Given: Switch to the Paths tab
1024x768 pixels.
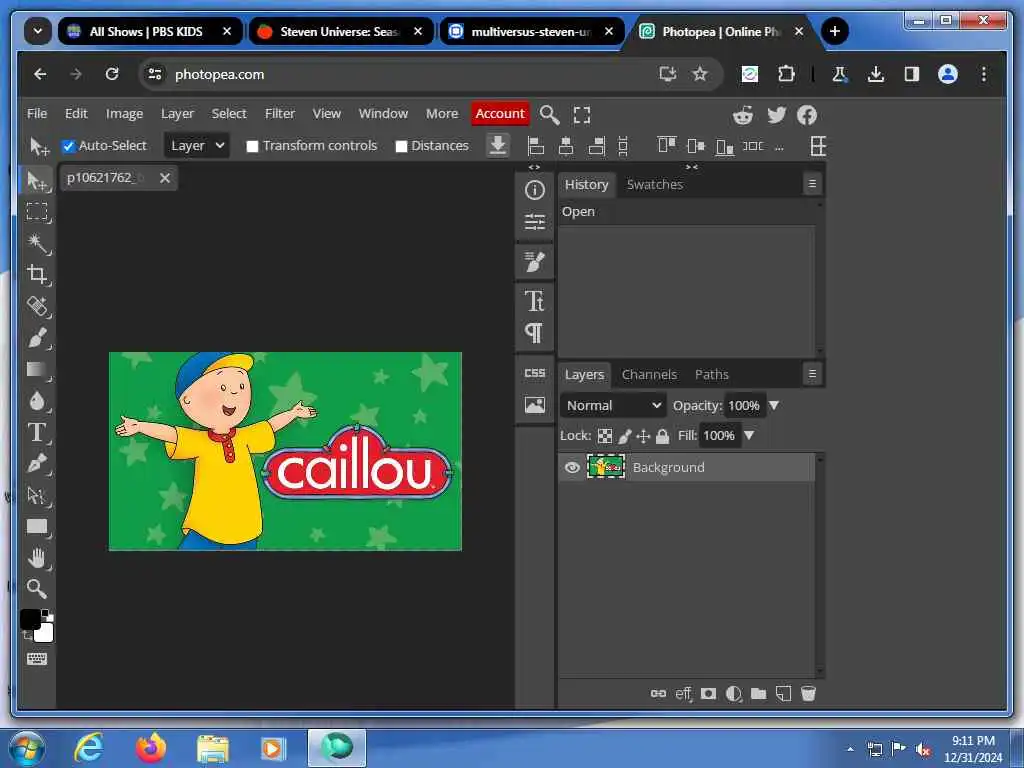Looking at the screenshot, I should coord(711,375).
